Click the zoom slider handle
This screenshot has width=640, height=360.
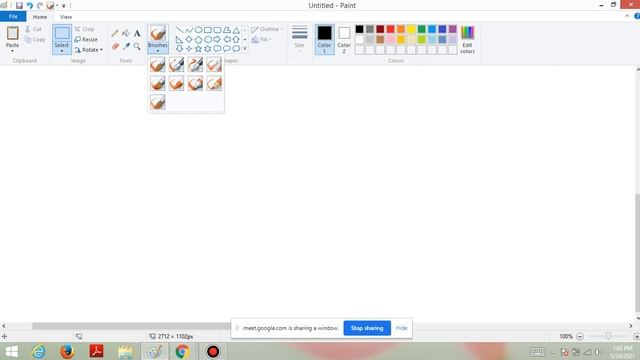point(608,336)
